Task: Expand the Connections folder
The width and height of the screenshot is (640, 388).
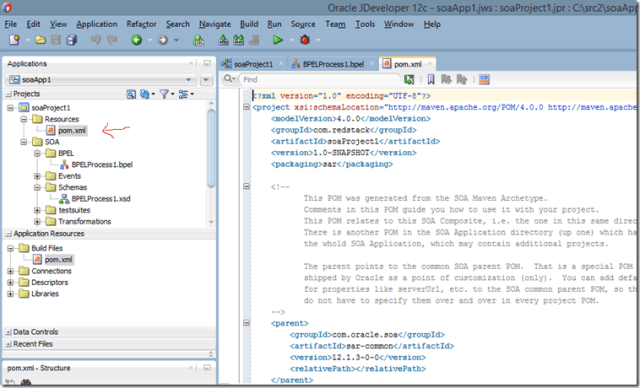Action: coord(11,271)
